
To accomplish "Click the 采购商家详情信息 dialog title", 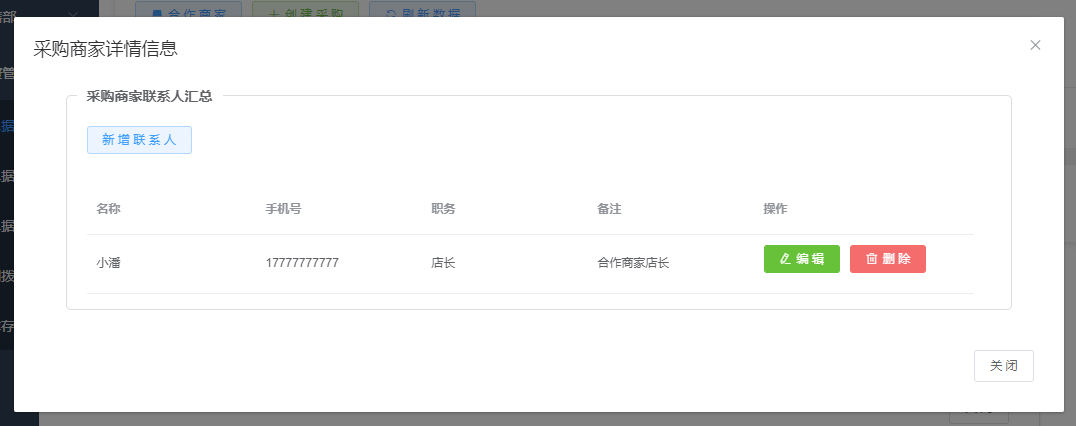I will tap(106, 49).
